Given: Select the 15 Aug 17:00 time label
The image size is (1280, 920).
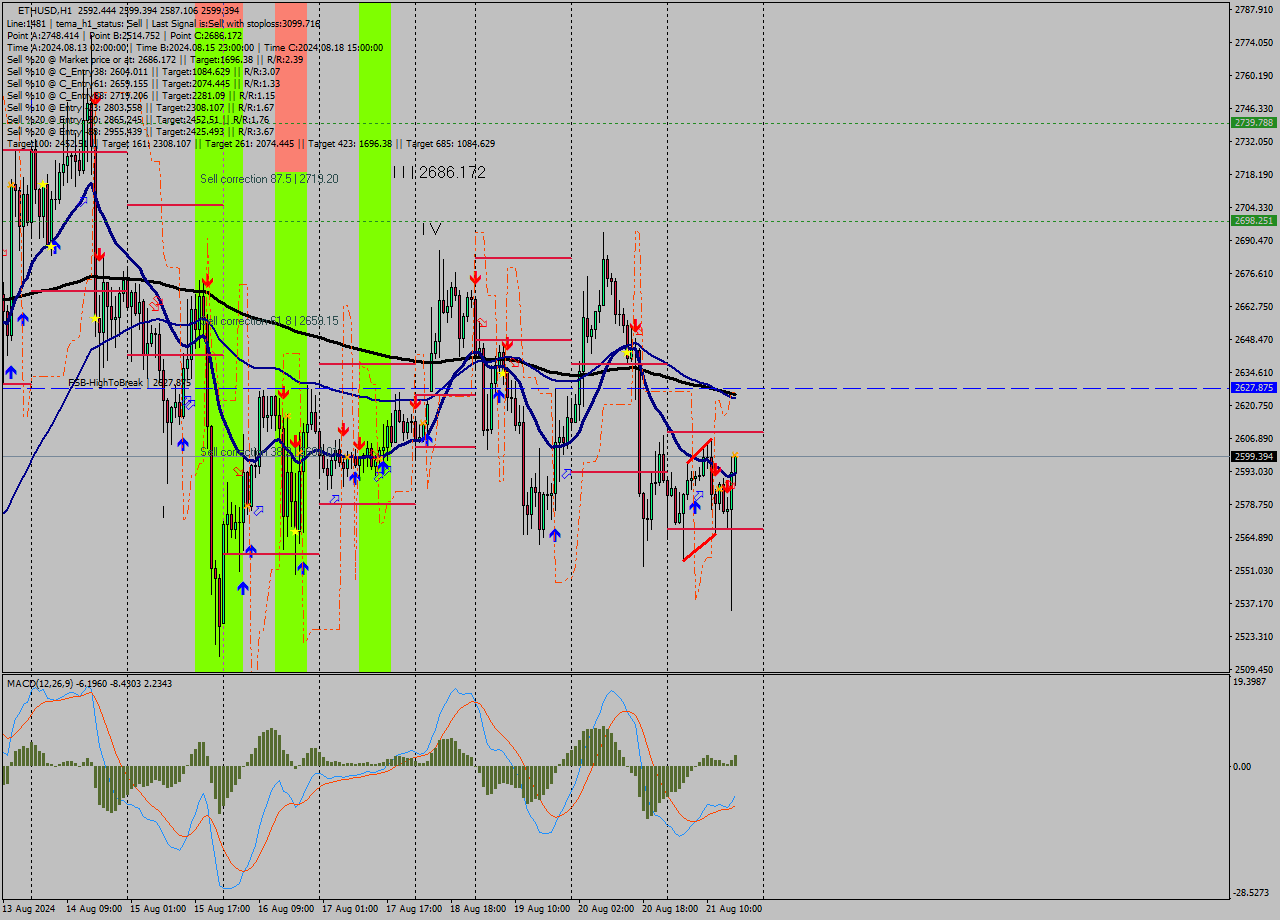Looking at the screenshot, I should (x=222, y=909).
